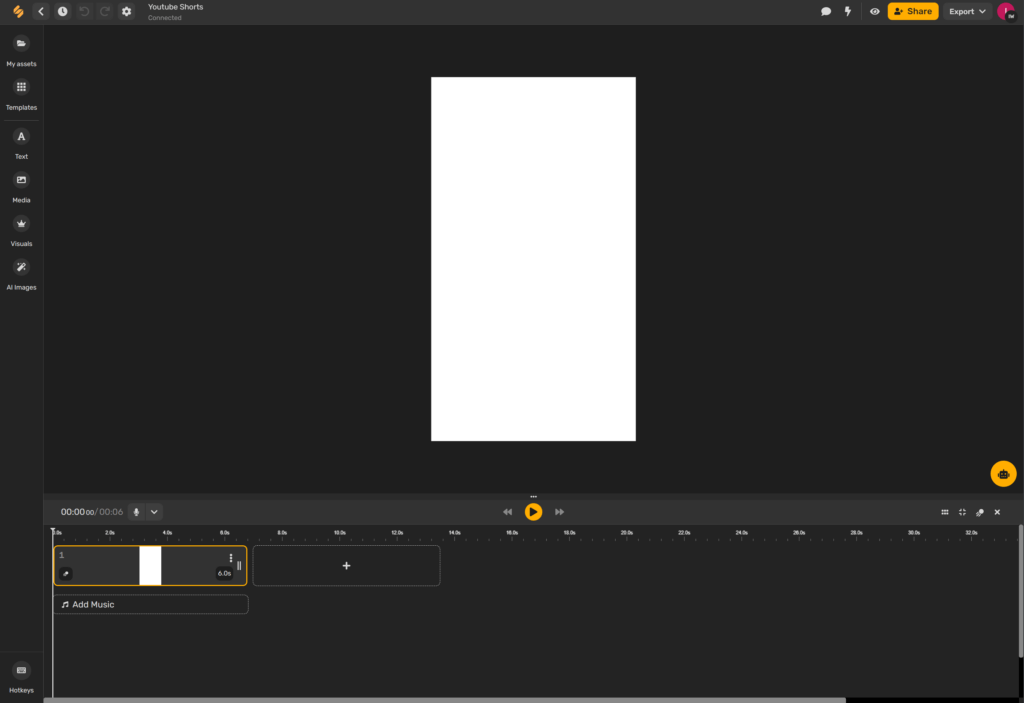Rewind with the skip-back button
Image resolution: width=1024 pixels, height=703 pixels.
(x=507, y=512)
